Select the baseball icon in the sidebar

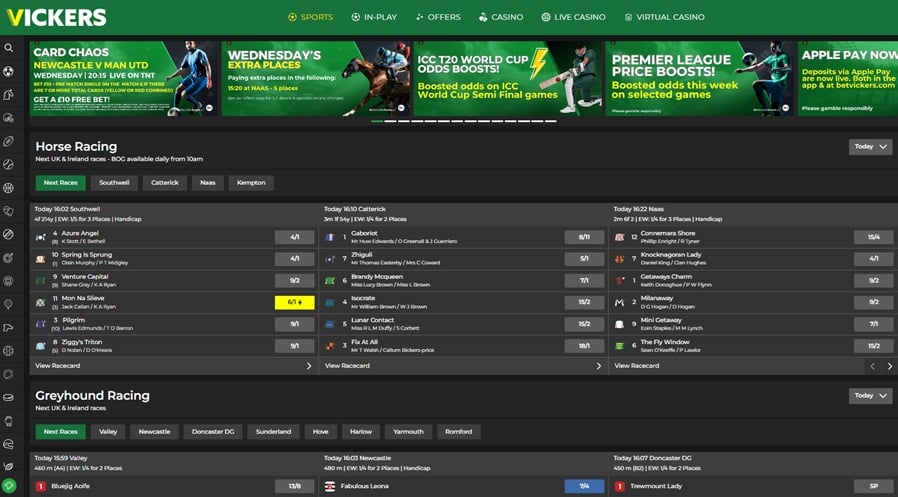[9, 164]
